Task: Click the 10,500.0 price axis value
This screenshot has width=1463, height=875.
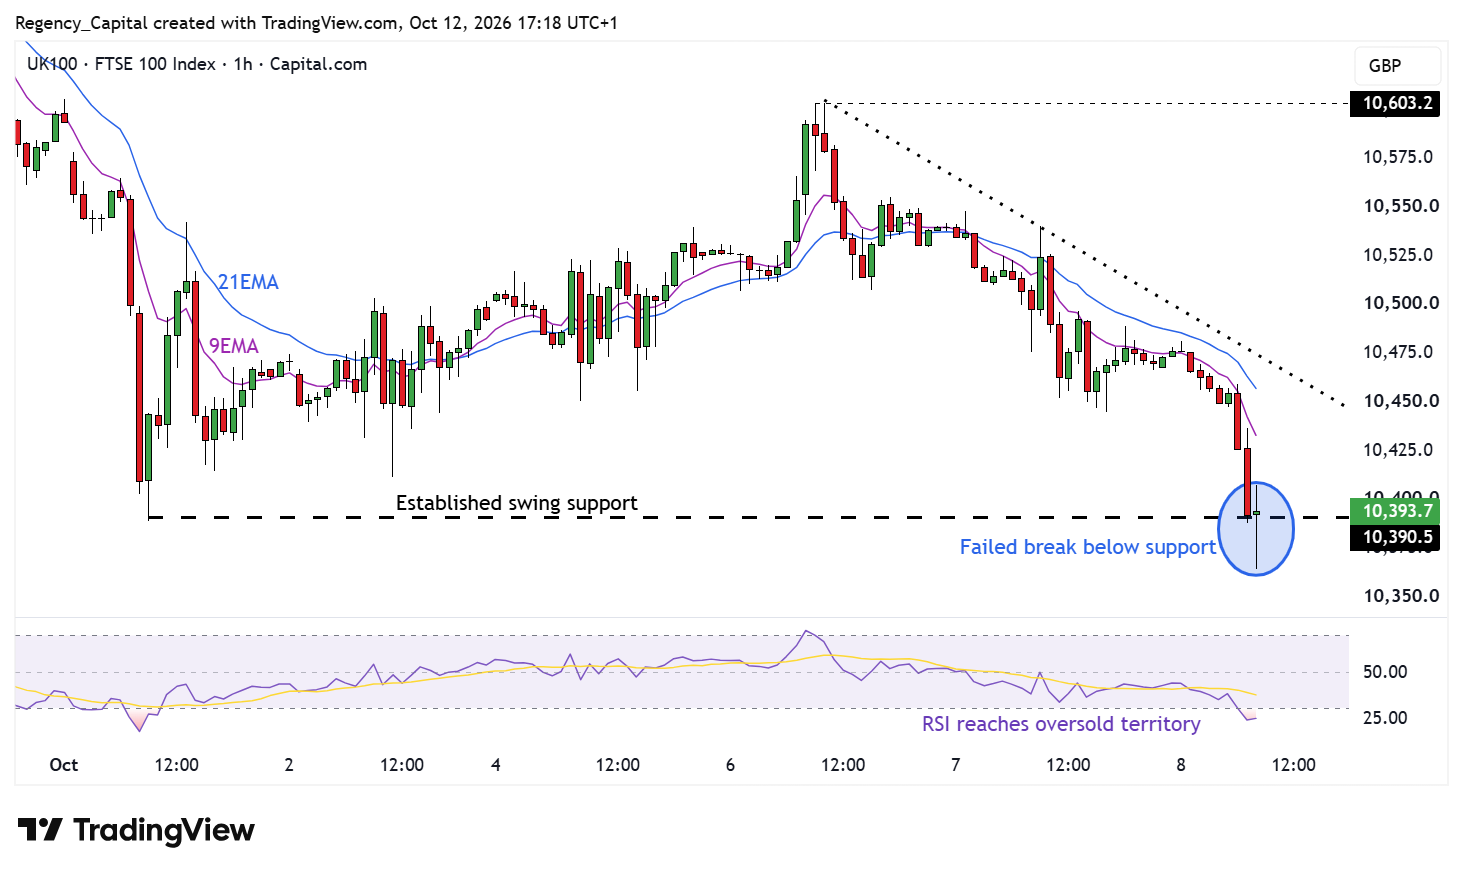Action: pos(1401,303)
